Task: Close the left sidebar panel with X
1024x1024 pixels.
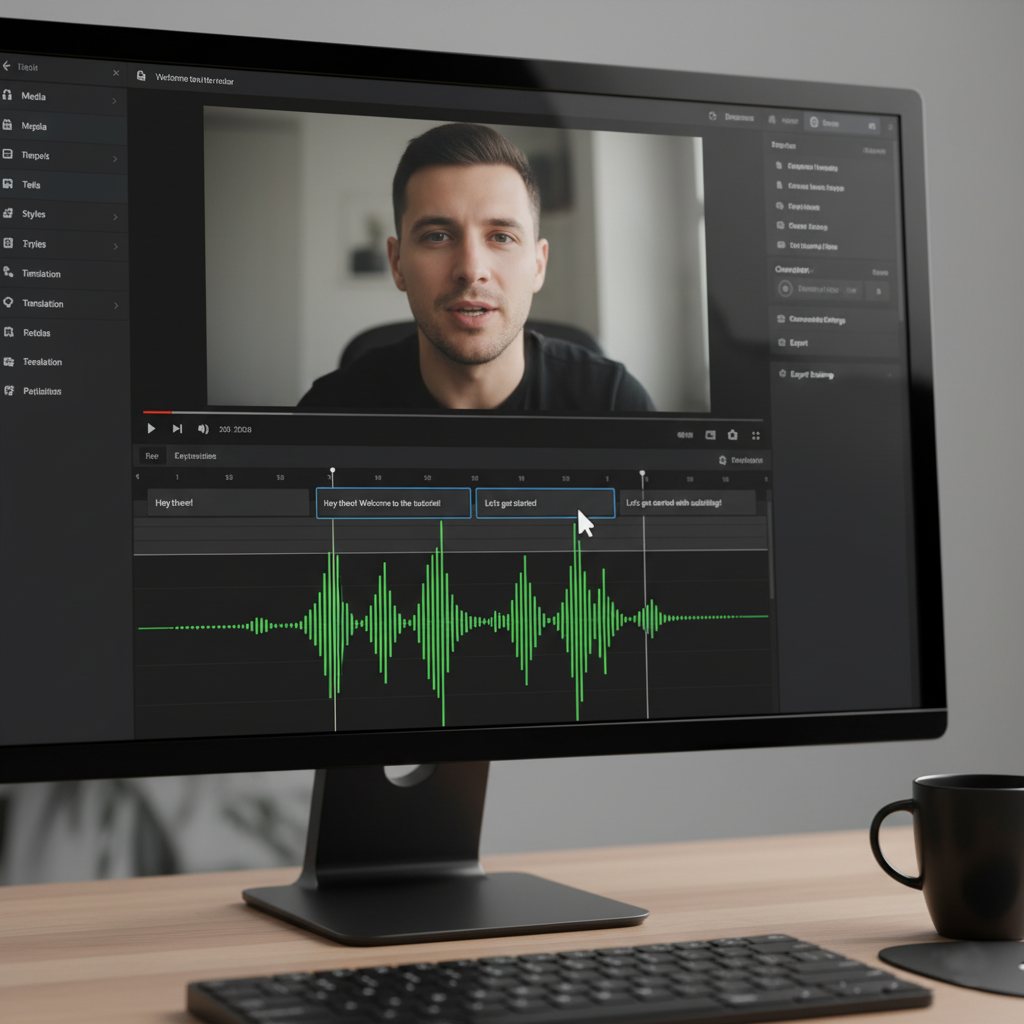Action: tap(115, 73)
